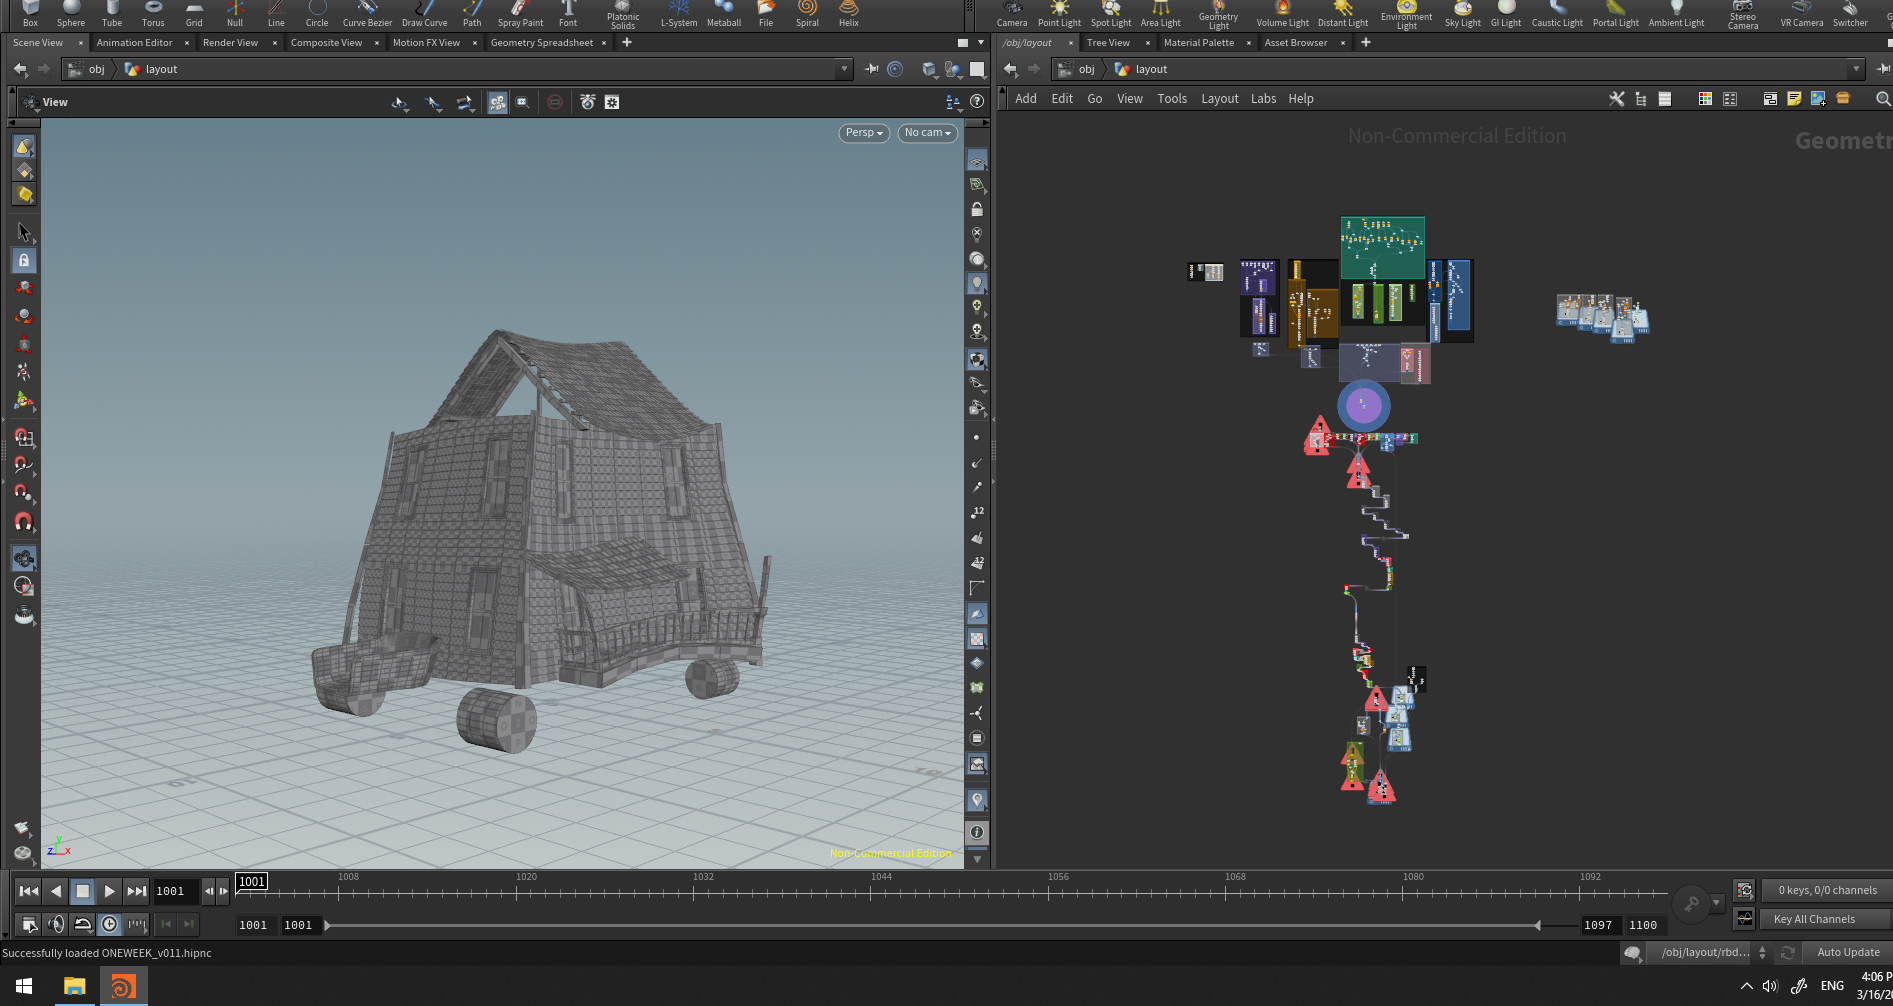Select the Draw Curve shelf tool

tap(424, 14)
